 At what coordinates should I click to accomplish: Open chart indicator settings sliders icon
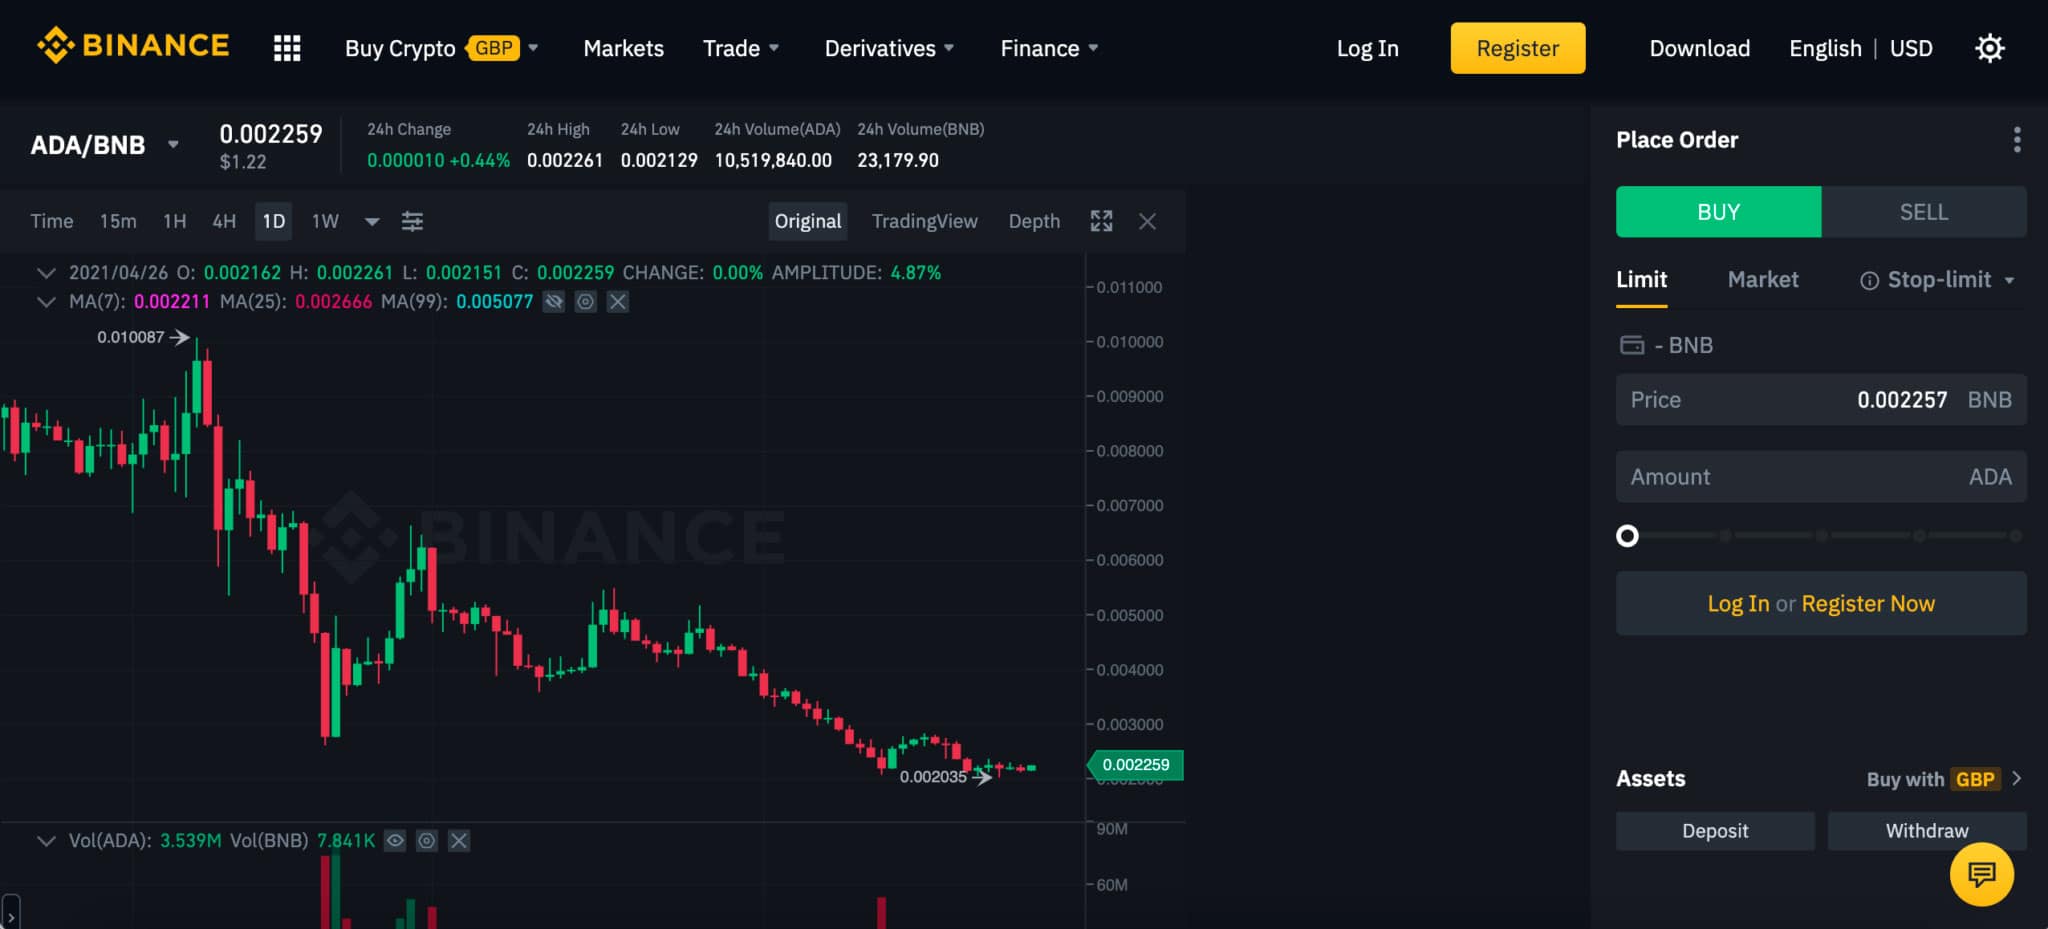[x=412, y=221]
